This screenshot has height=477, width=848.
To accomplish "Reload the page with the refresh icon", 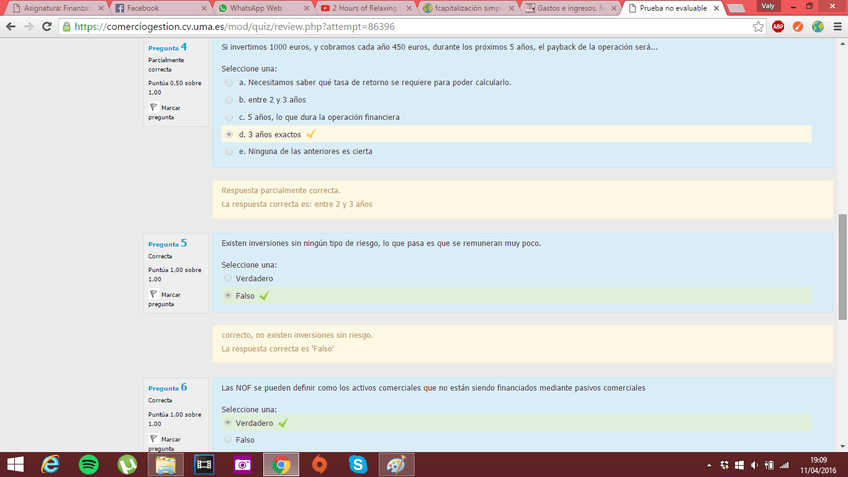I will click(49, 27).
